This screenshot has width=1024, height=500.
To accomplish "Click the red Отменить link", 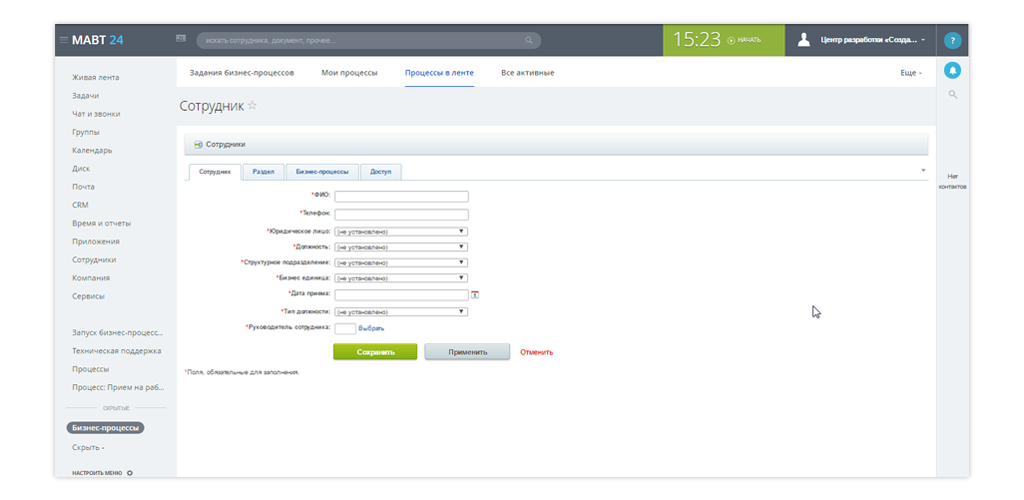I will 536,352.
